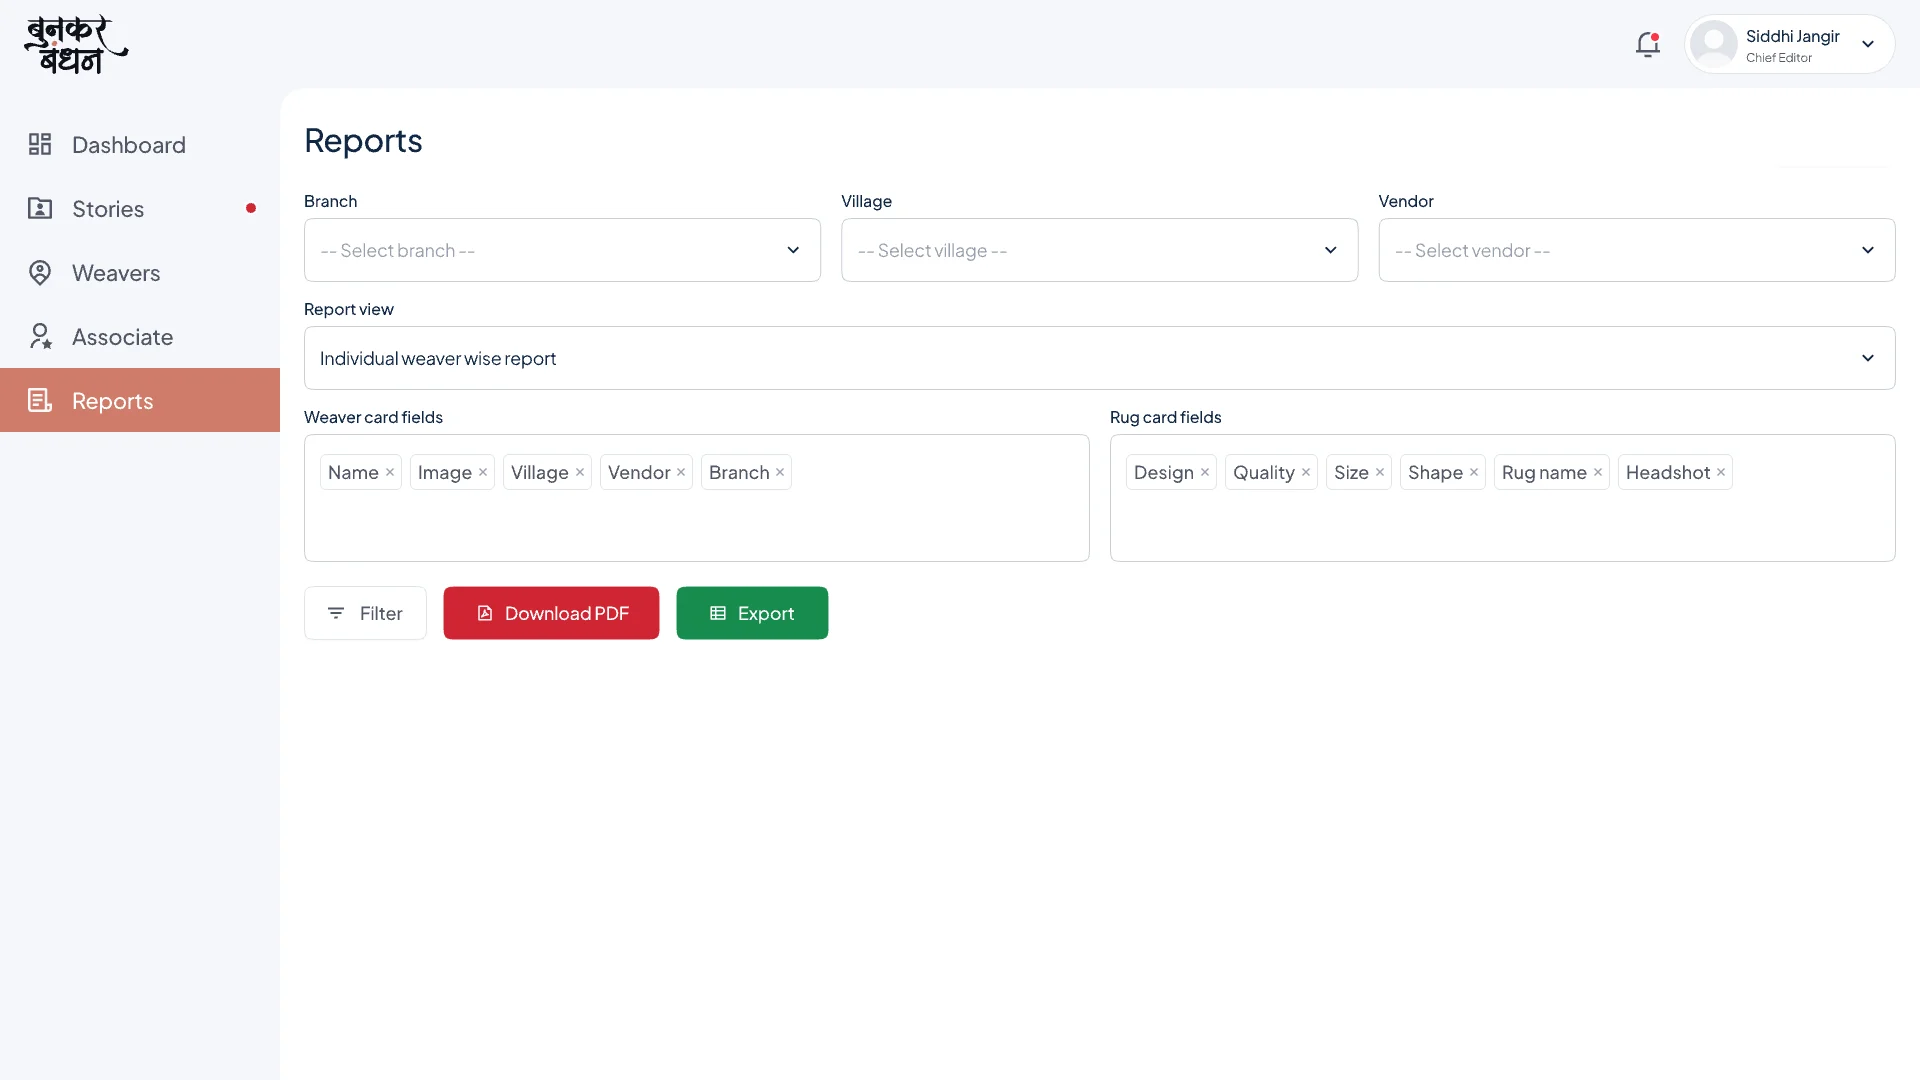Remove the Design rug field tag

1205,473
